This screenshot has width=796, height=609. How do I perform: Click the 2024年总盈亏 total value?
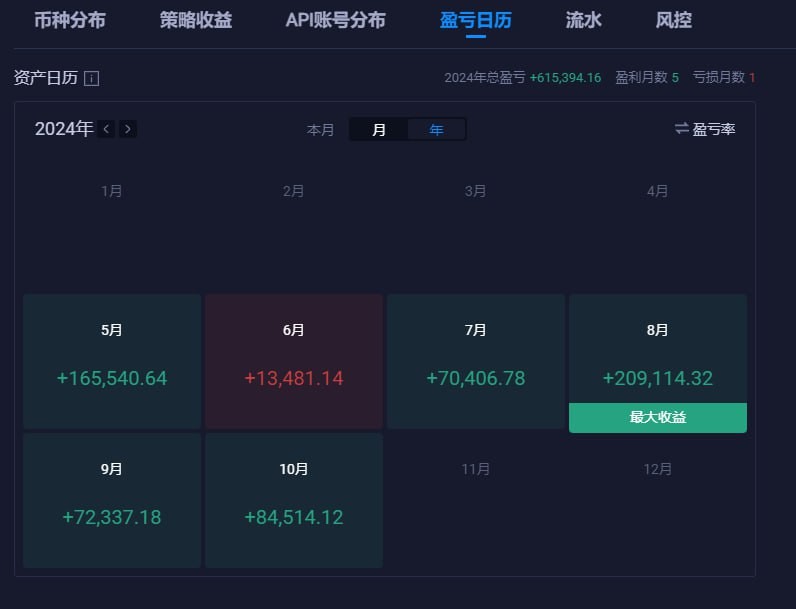pos(565,78)
